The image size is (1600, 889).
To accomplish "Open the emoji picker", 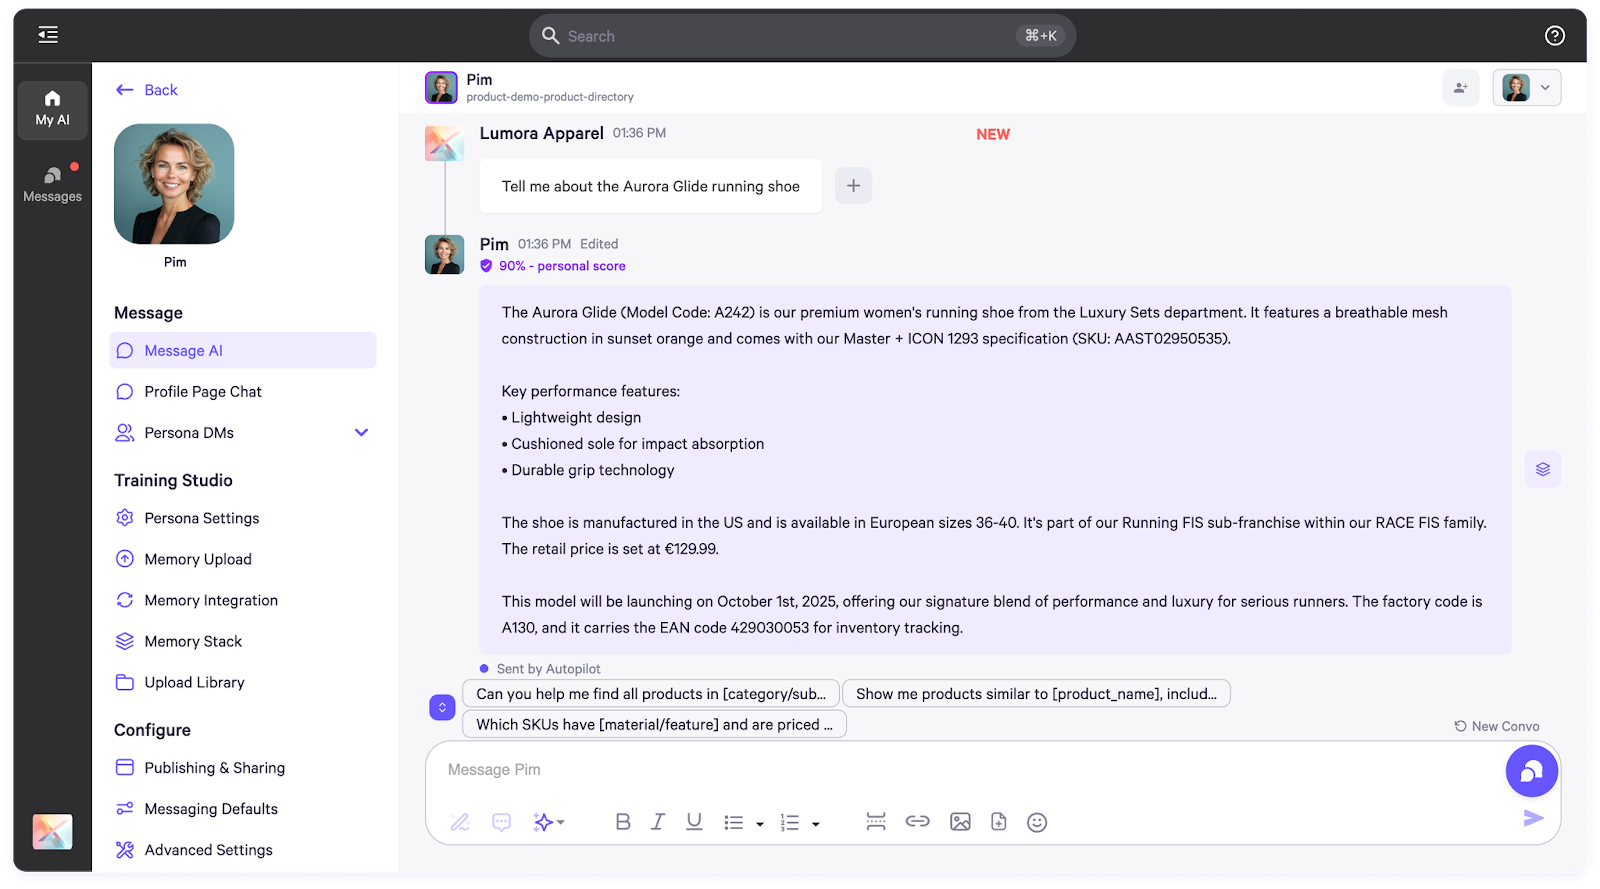I will [1037, 822].
